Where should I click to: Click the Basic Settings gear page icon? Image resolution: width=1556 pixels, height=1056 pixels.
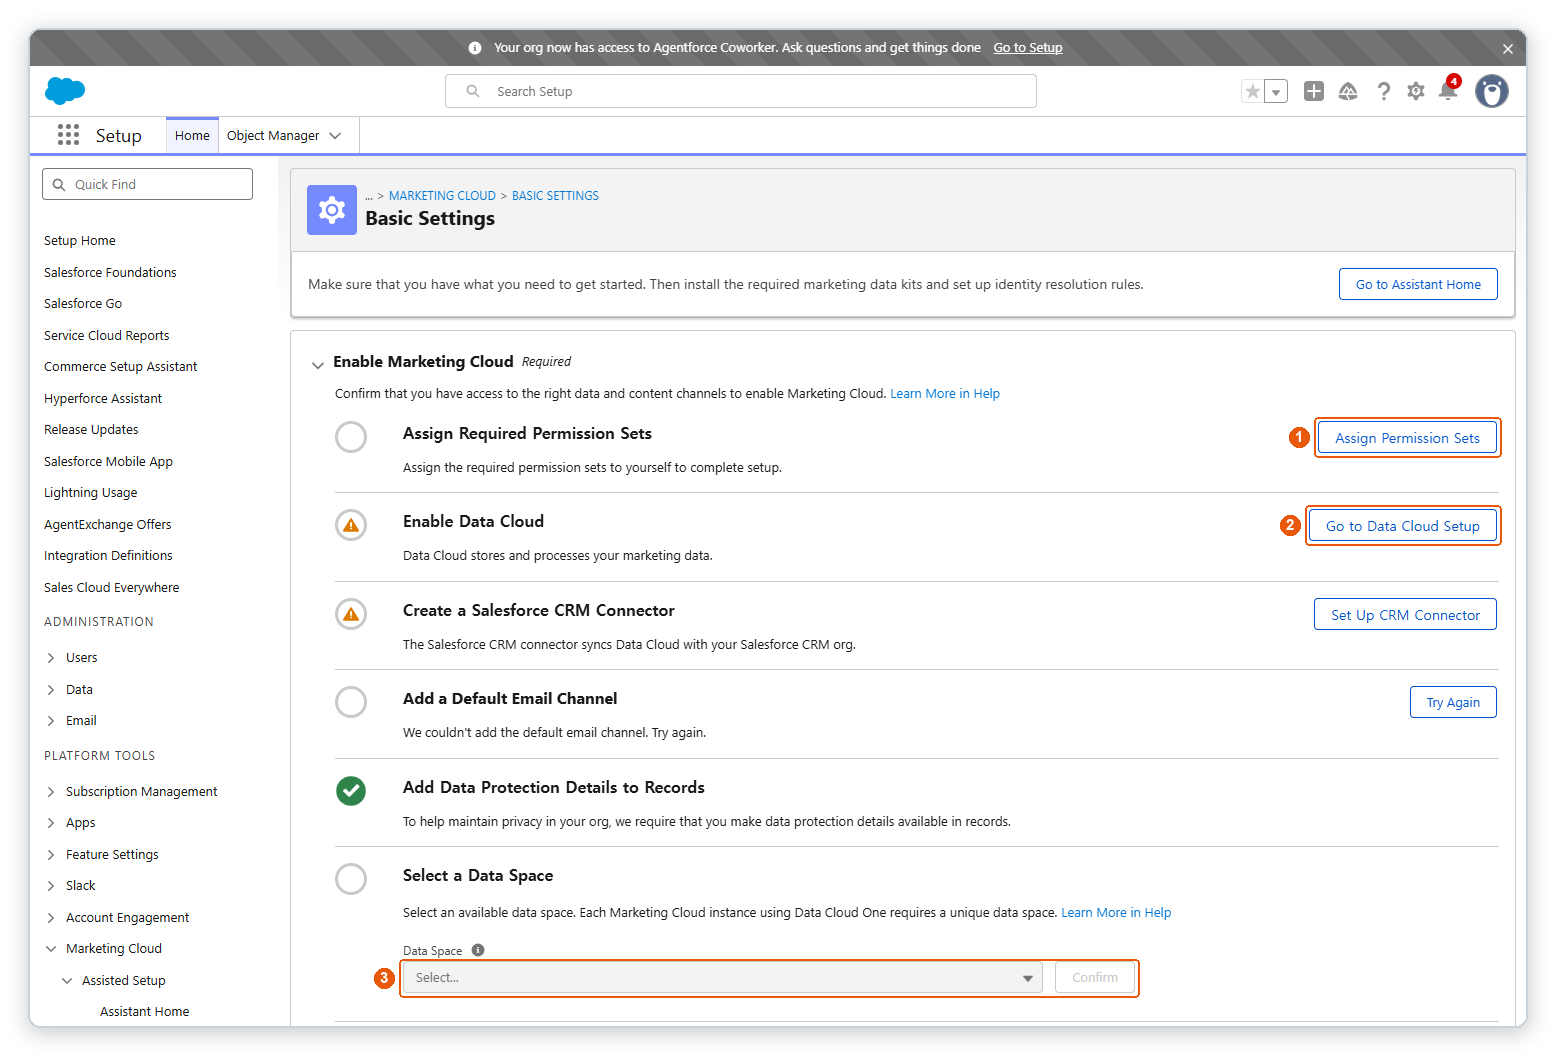point(332,210)
